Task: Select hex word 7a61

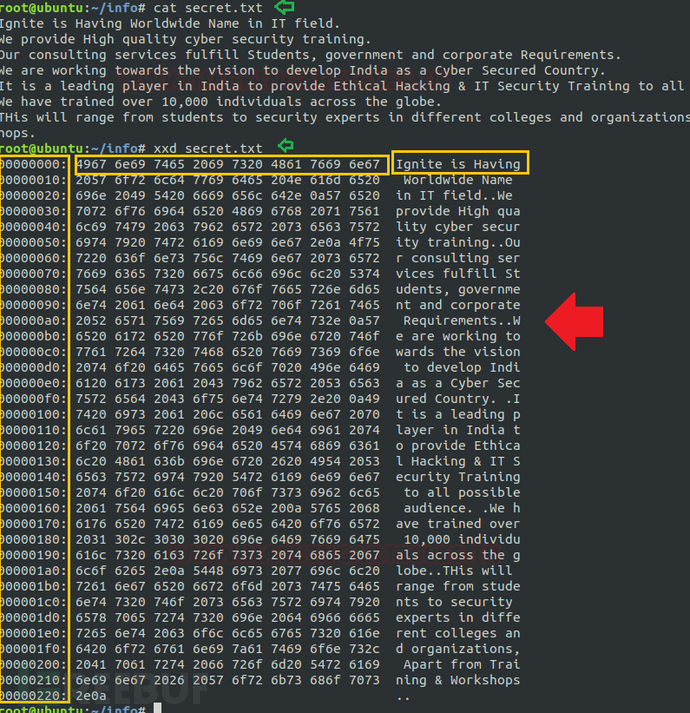Action: [247, 649]
